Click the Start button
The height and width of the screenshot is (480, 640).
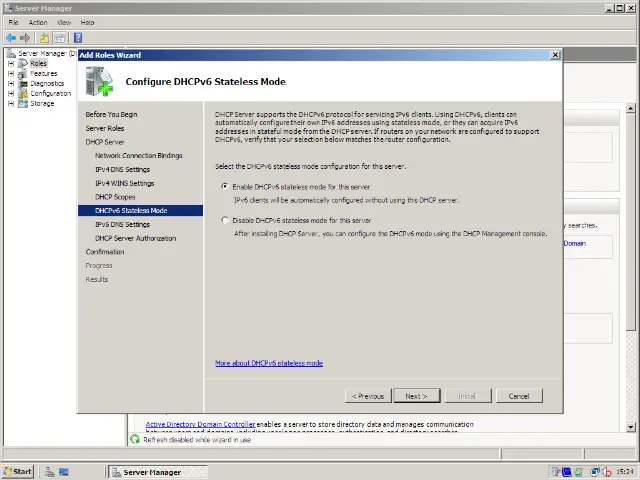pos(18,472)
